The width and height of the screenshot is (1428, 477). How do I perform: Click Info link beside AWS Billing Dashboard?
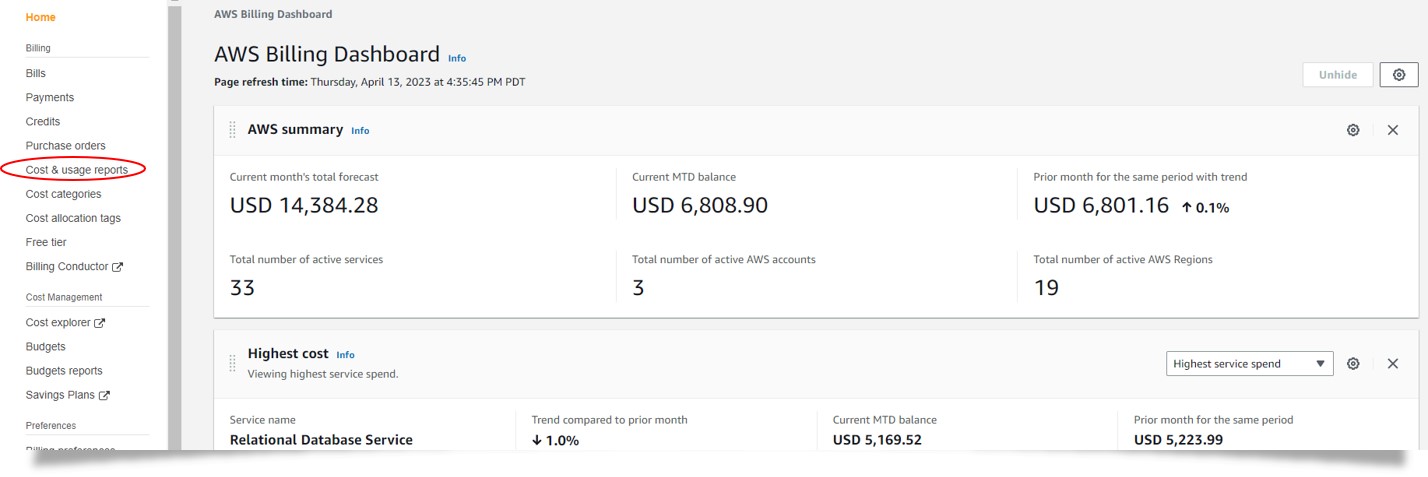point(457,58)
